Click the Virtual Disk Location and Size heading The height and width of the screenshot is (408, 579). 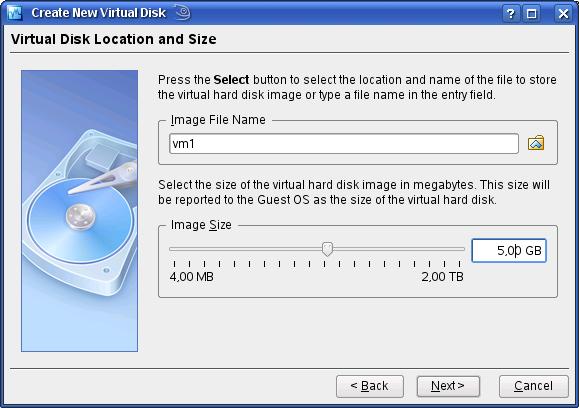click(x=114, y=39)
